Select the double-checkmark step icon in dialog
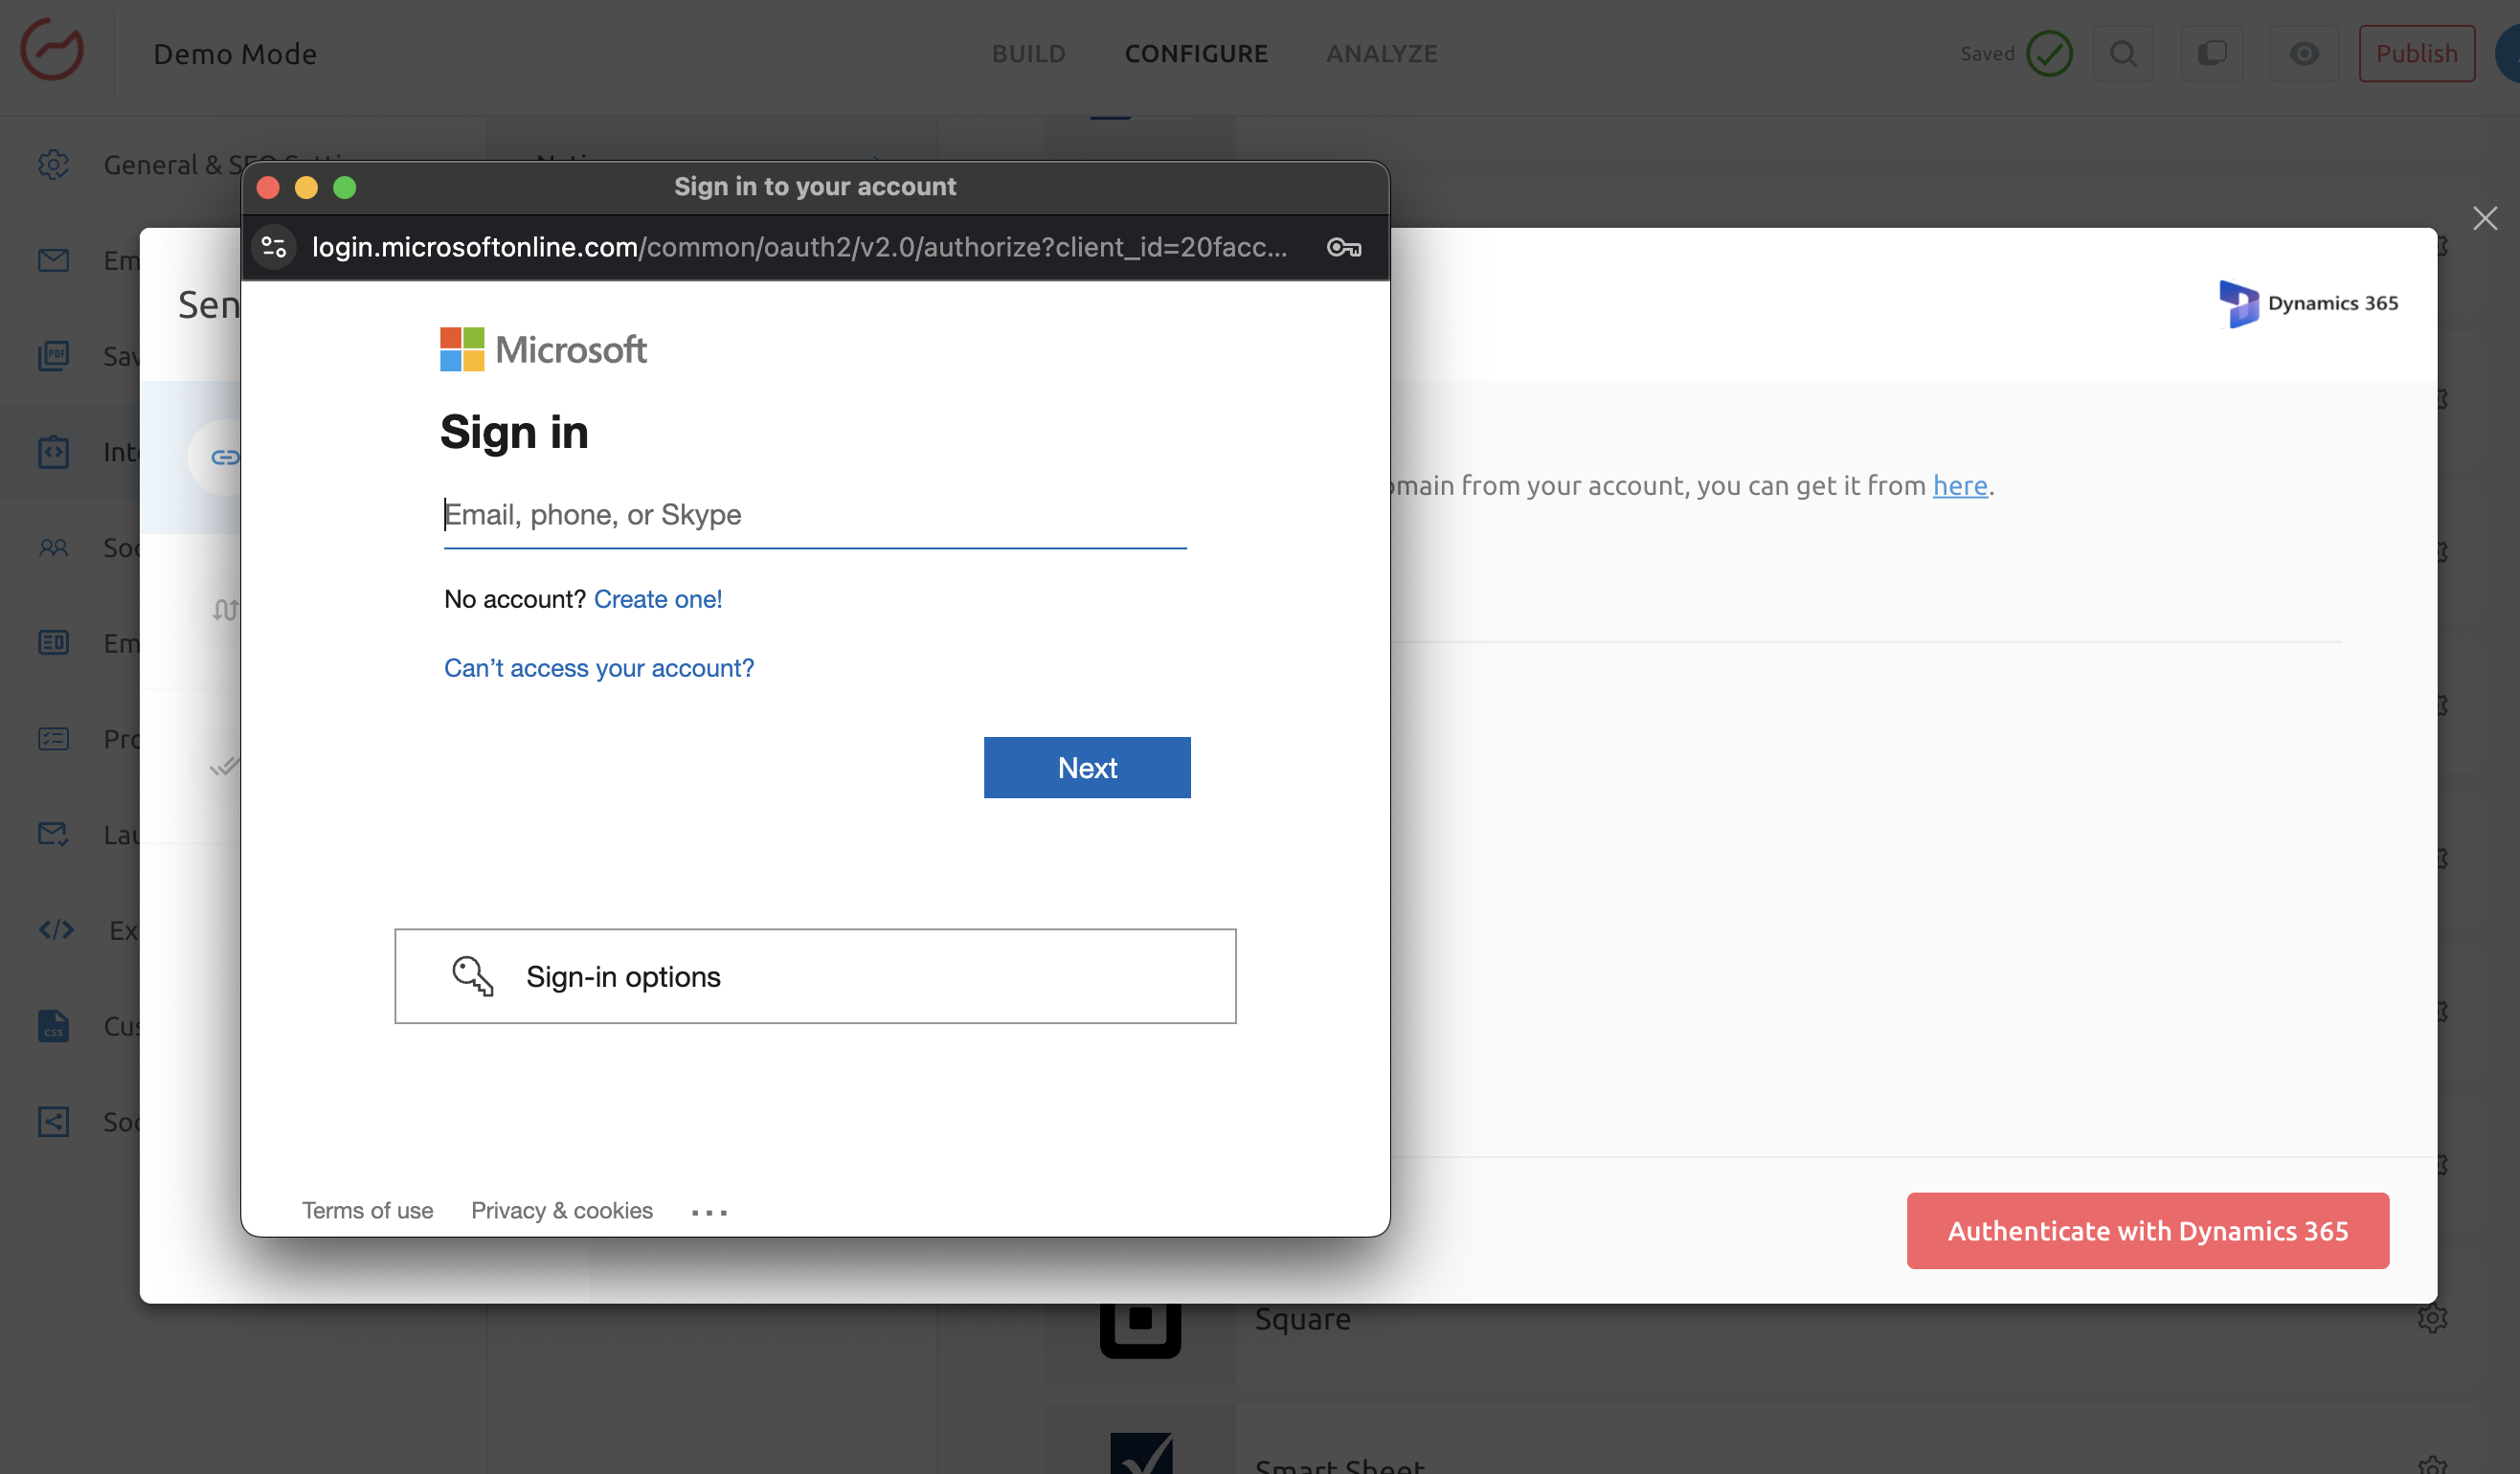 click(225, 766)
